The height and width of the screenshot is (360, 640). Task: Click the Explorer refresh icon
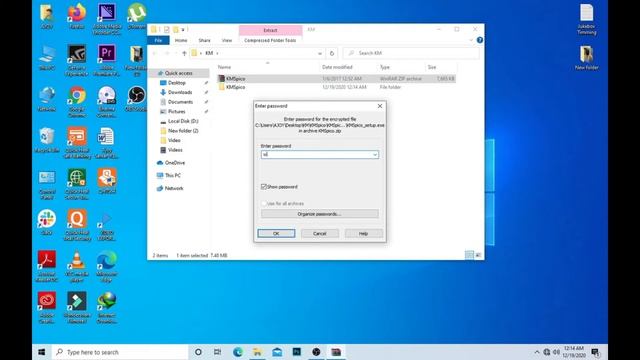tap(332, 53)
